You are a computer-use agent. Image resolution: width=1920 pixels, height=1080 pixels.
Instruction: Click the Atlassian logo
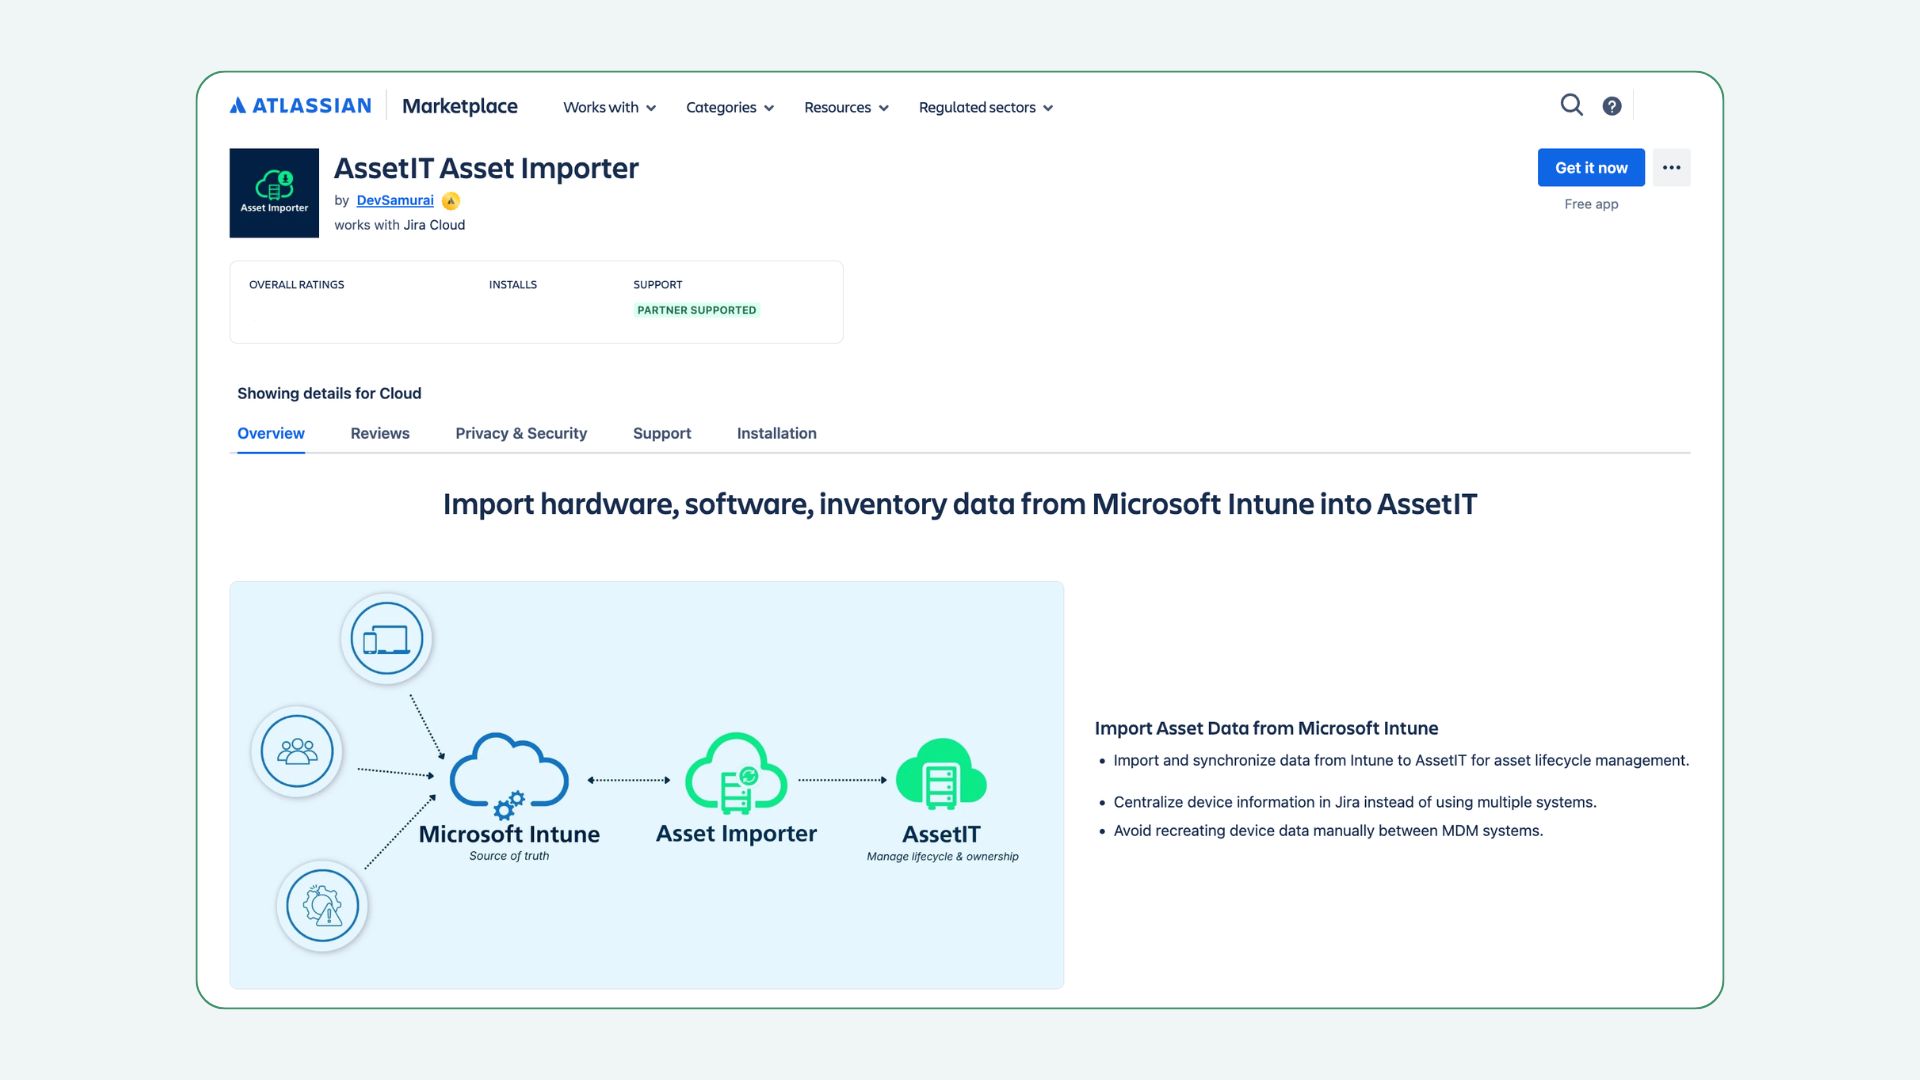pos(300,106)
